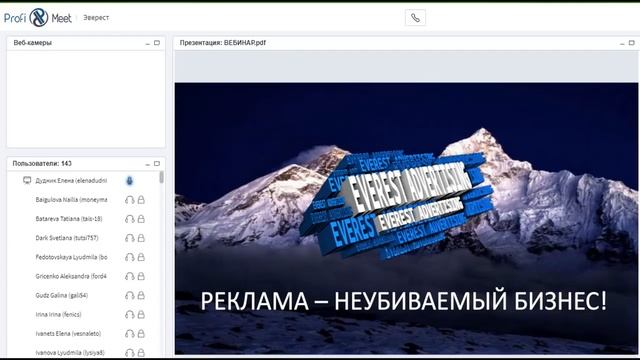Viewport: 640px width, 360px height.
Task: Minimize the Веб-камеры panel
Action: click(x=148, y=43)
